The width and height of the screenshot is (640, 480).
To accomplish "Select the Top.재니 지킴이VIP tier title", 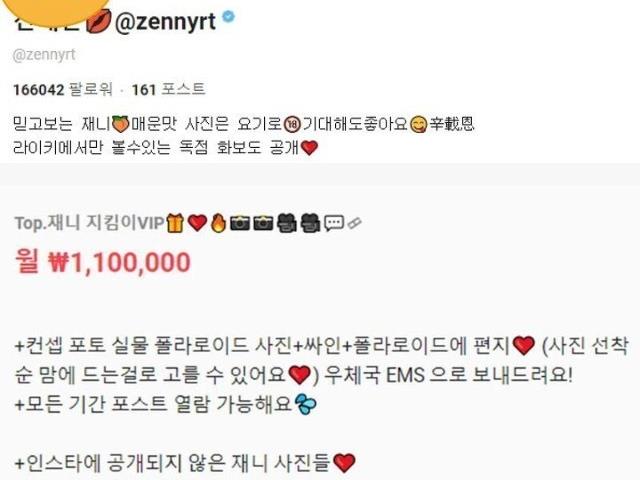I will pyautogui.click(x=89, y=223).
